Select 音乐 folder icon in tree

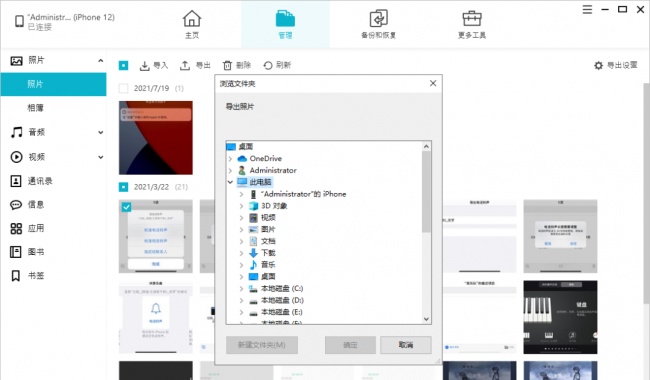point(253,265)
